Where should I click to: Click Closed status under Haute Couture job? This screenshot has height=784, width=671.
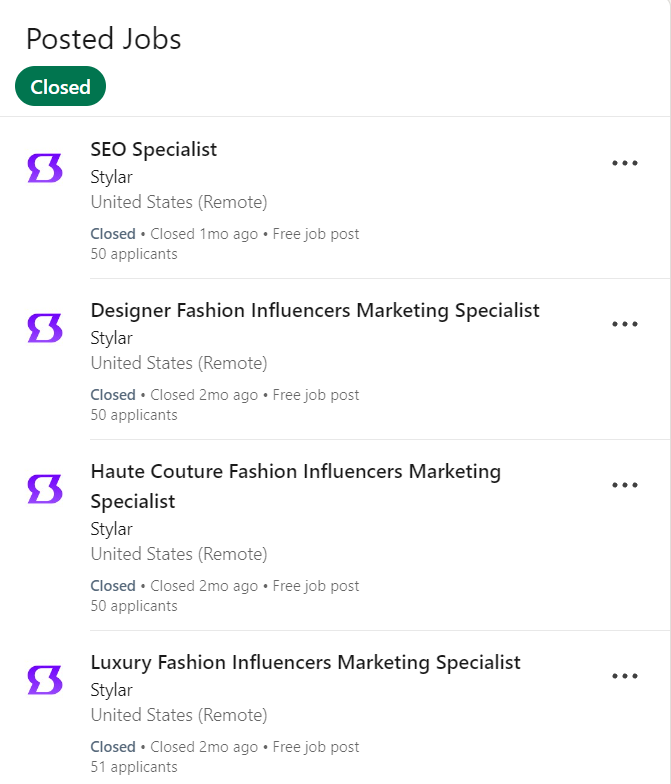click(x=112, y=586)
